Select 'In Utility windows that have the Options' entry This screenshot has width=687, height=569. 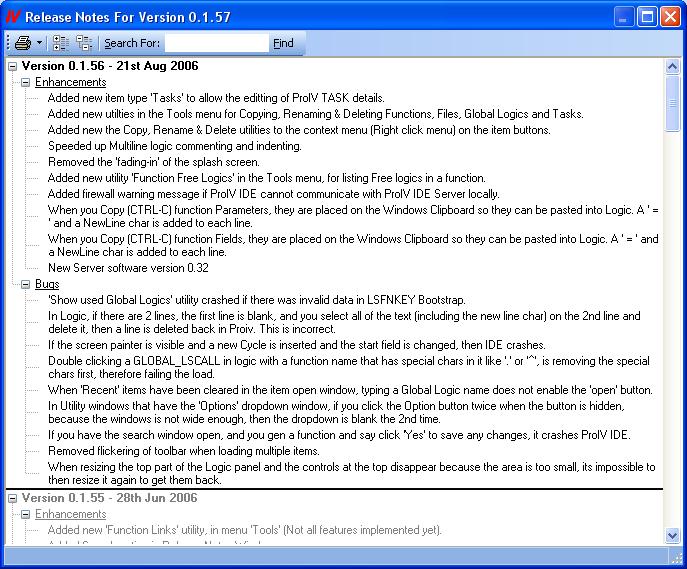click(x=336, y=412)
